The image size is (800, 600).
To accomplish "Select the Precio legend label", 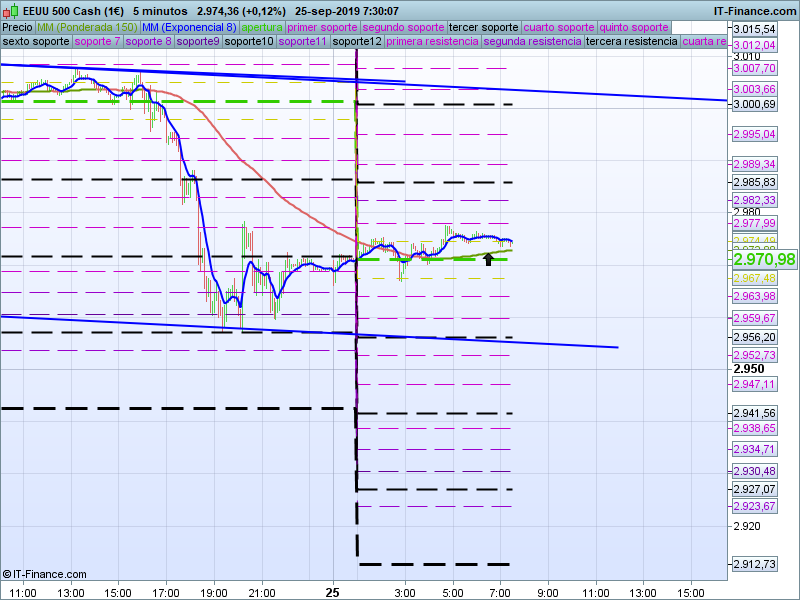I will 17,27.
